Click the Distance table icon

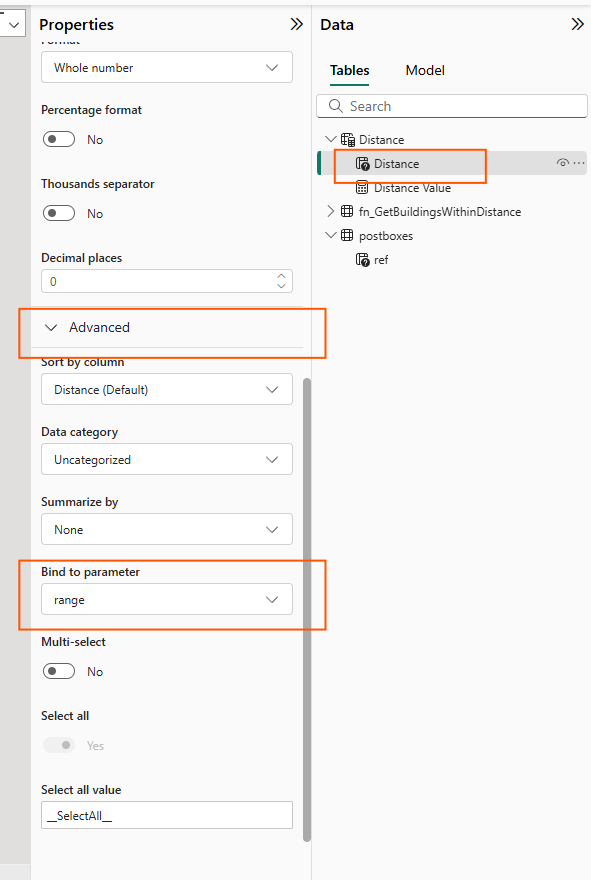click(347, 139)
